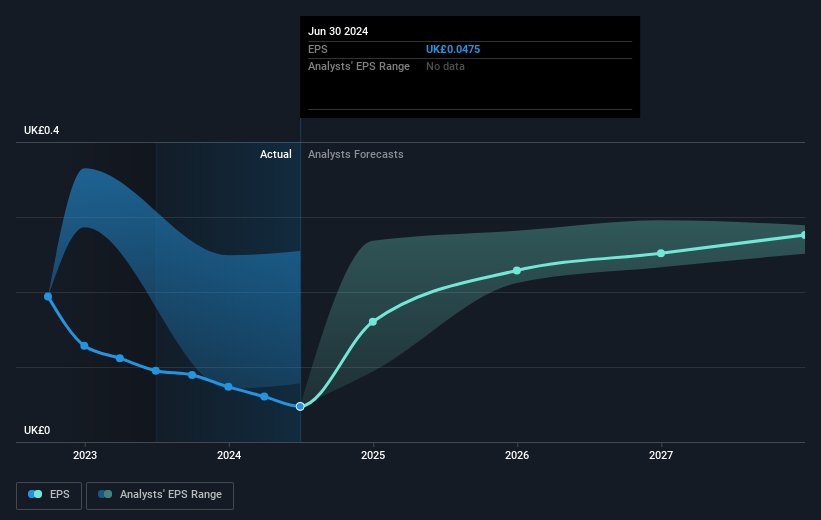The image size is (821, 520).
Task: Select the Jun 30 2024 EPS data point
Action: 300,406
